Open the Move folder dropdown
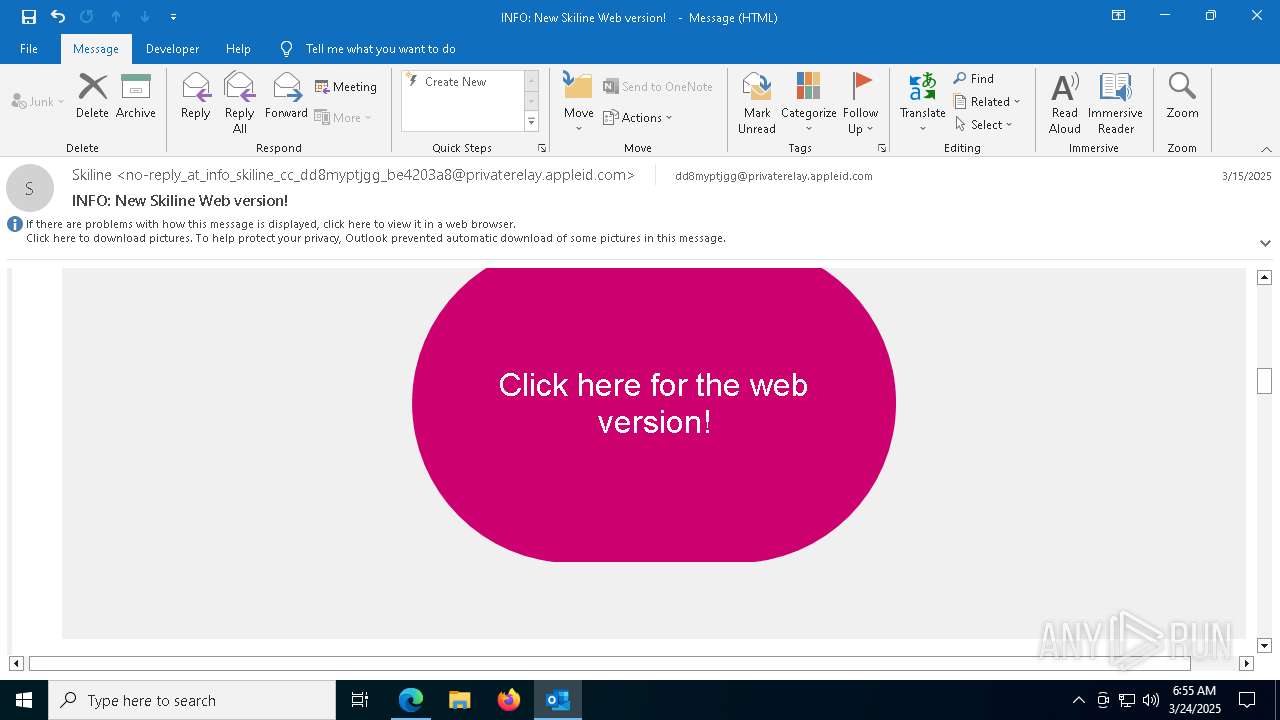Viewport: 1280px width, 720px height. [578, 103]
